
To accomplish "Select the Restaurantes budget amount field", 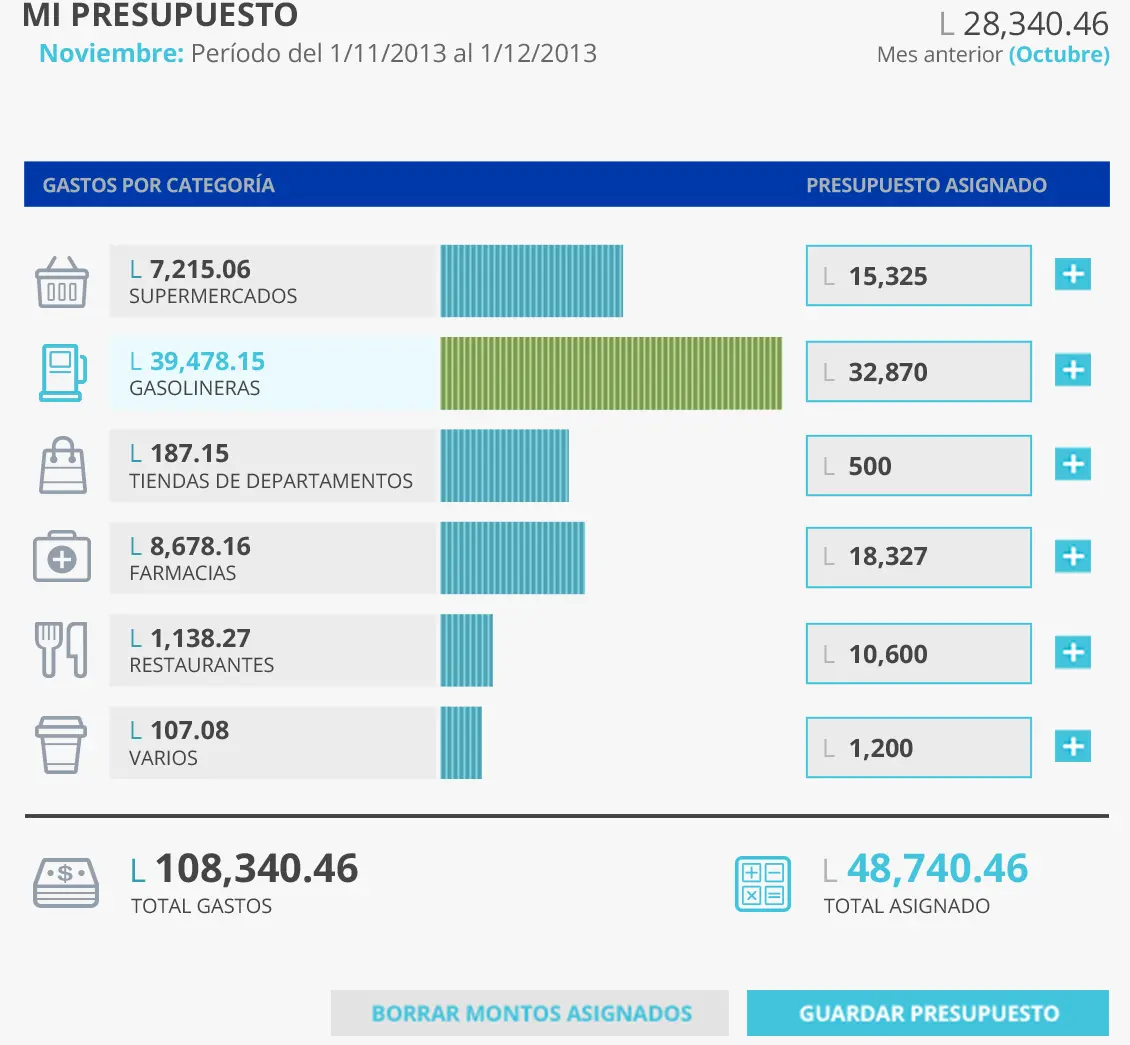I will tap(918, 653).
